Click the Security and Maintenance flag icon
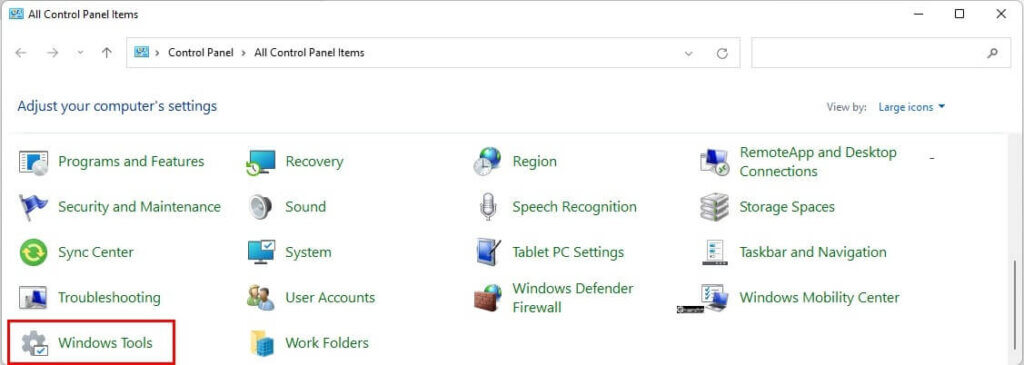Screen dimensions: 1024x365 33,207
